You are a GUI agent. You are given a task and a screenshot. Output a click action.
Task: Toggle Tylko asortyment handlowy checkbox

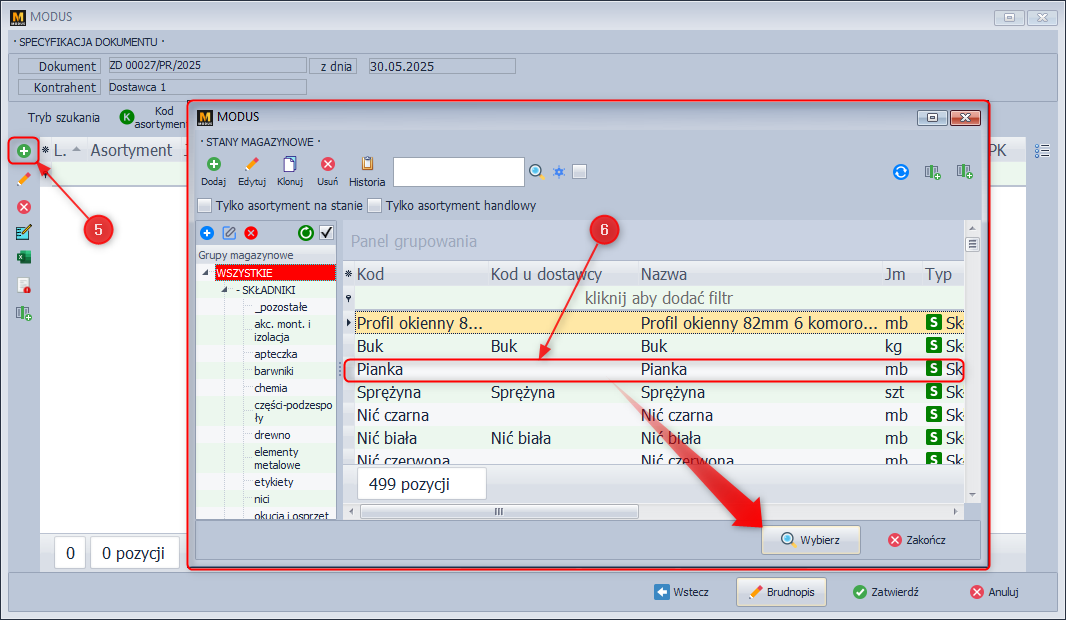coord(375,206)
